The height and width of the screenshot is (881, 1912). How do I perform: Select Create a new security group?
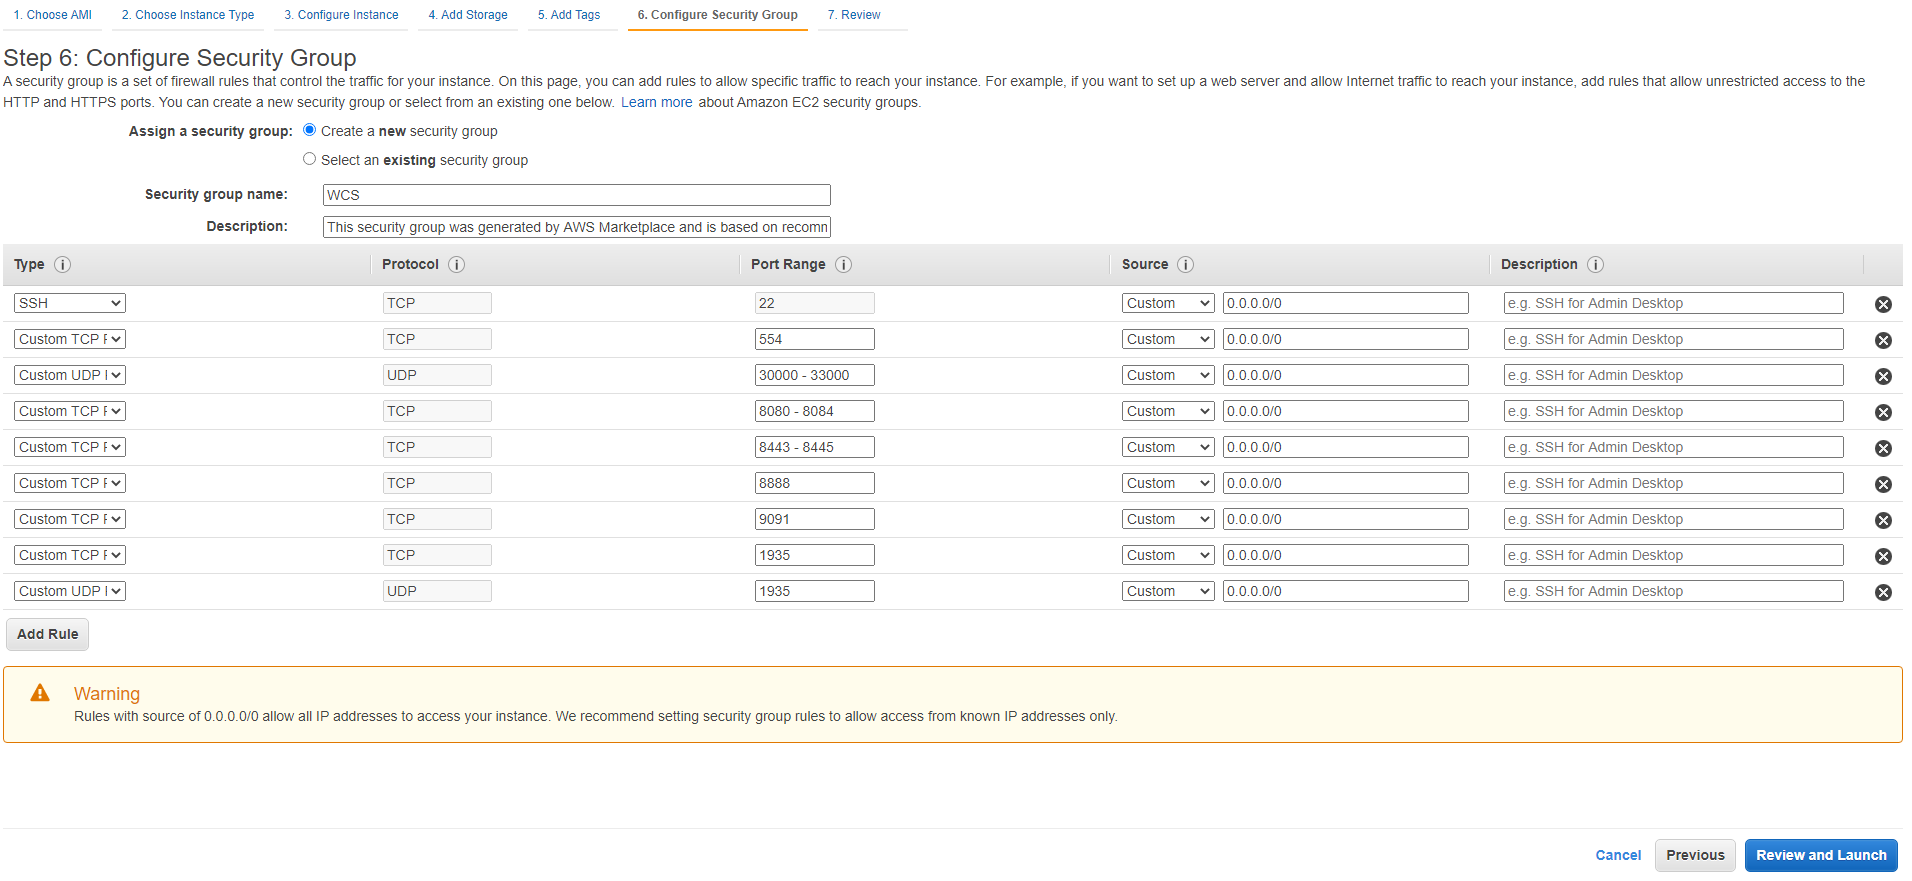tap(310, 130)
